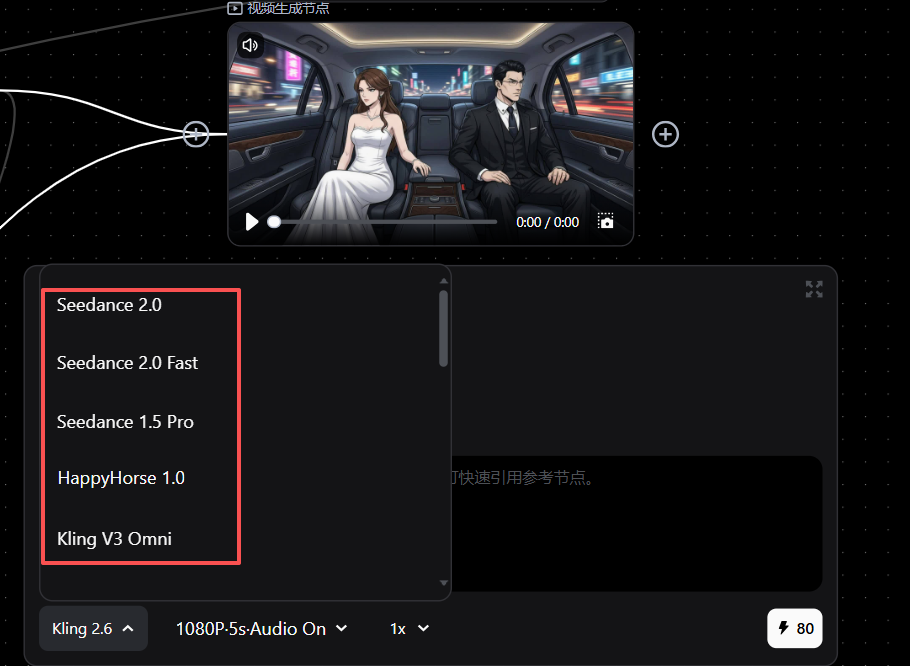Image resolution: width=910 pixels, height=666 pixels.
Task: Click the scroll down arrow of the model list
Action: [443, 583]
